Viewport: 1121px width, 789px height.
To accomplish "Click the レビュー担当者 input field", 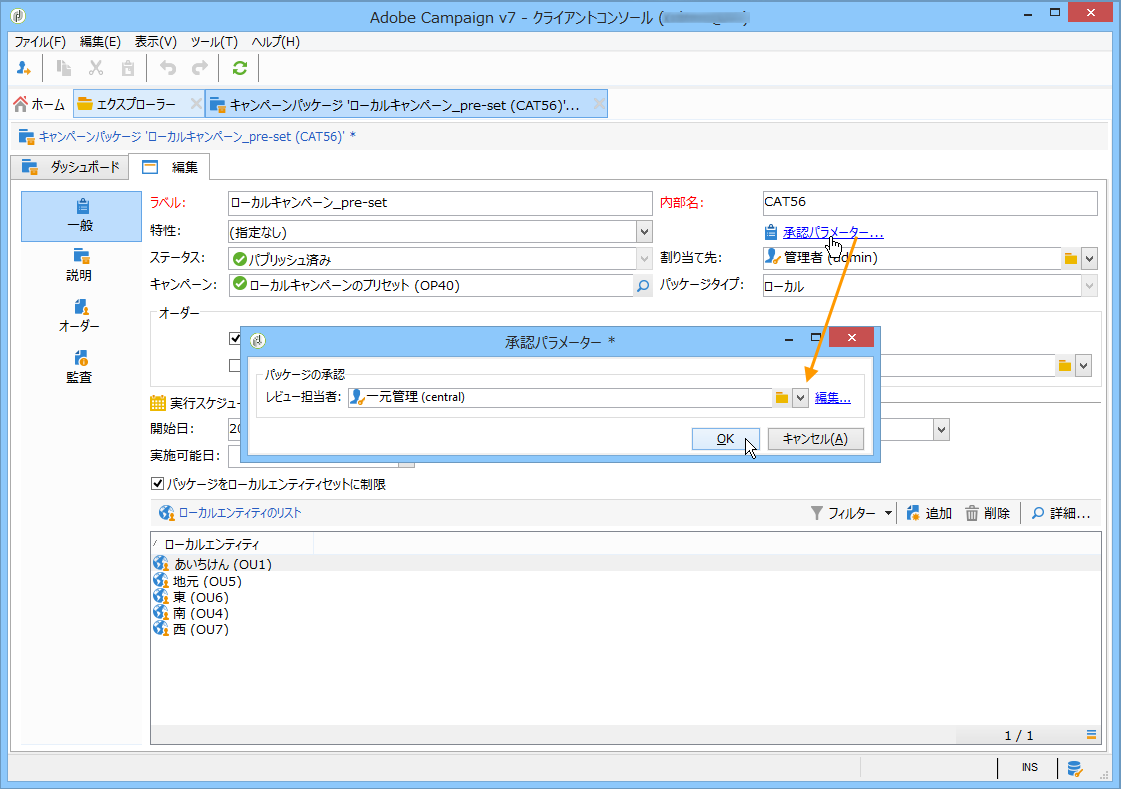I will 560,398.
